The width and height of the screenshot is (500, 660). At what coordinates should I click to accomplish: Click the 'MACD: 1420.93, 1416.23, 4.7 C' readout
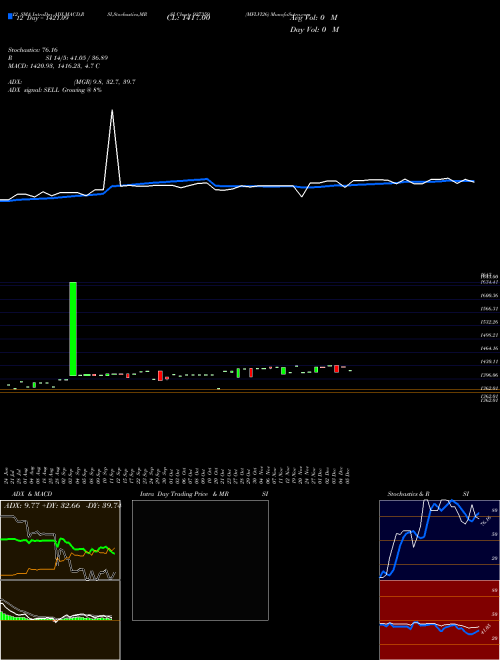(x=53, y=66)
